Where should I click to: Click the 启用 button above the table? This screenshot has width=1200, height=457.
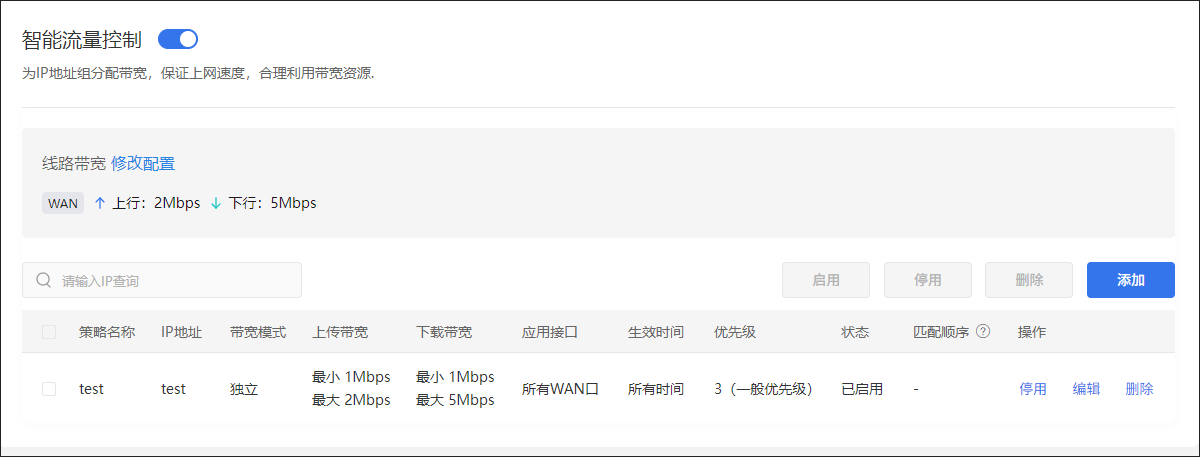(825, 280)
